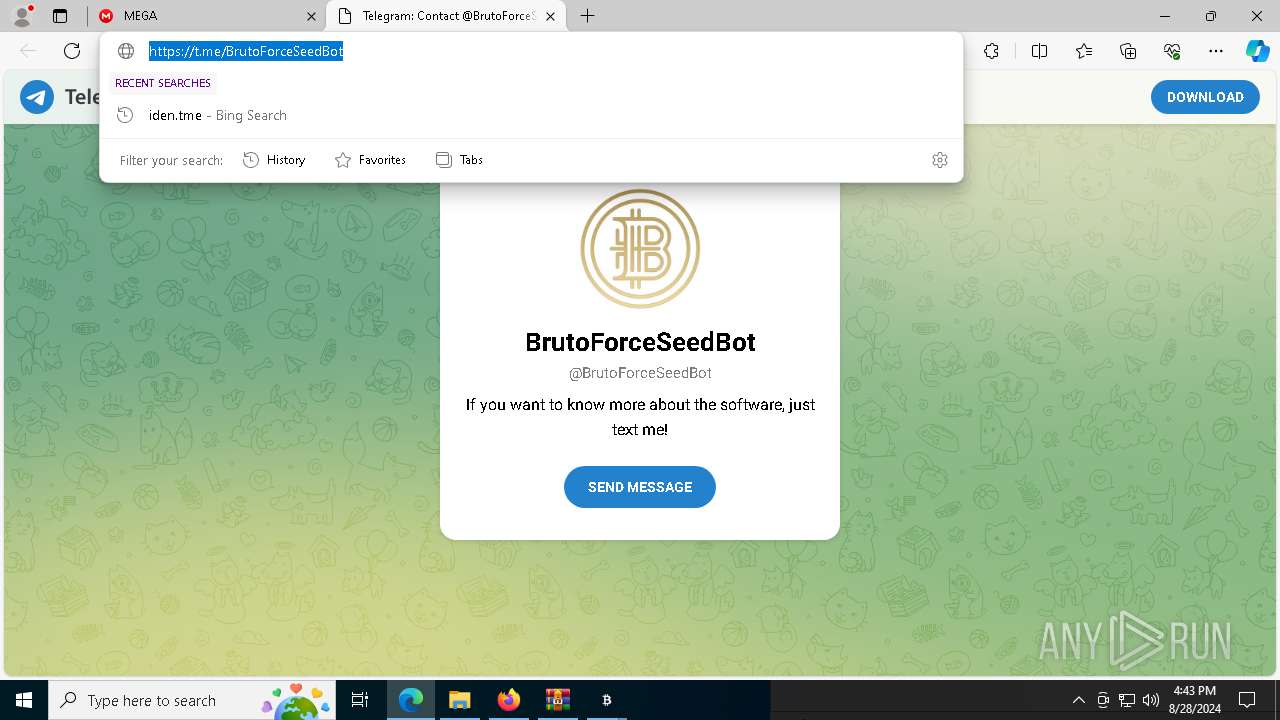The height and width of the screenshot is (720, 1280).
Task: Filter suggestions by Favorites
Action: coord(370,160)
